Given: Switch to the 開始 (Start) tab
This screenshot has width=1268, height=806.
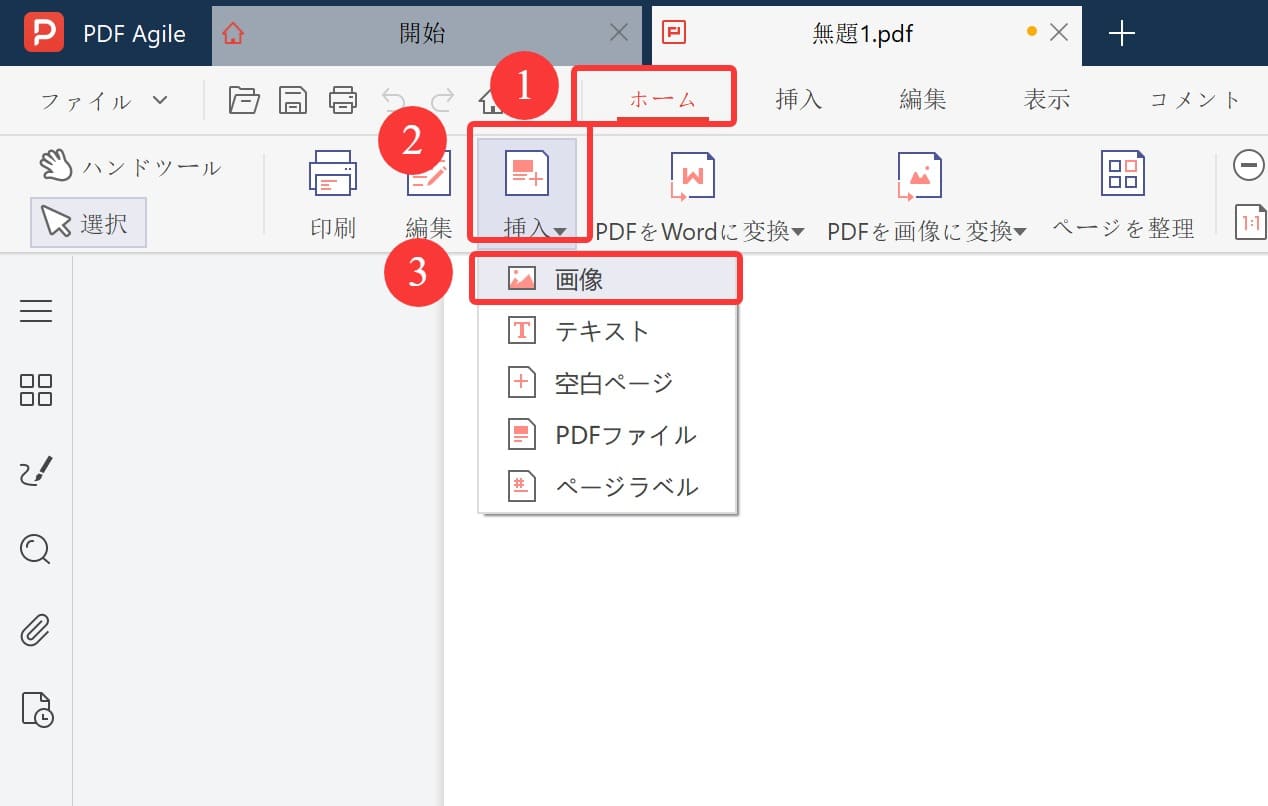Looking at the screenshot, I should [425, 31].
